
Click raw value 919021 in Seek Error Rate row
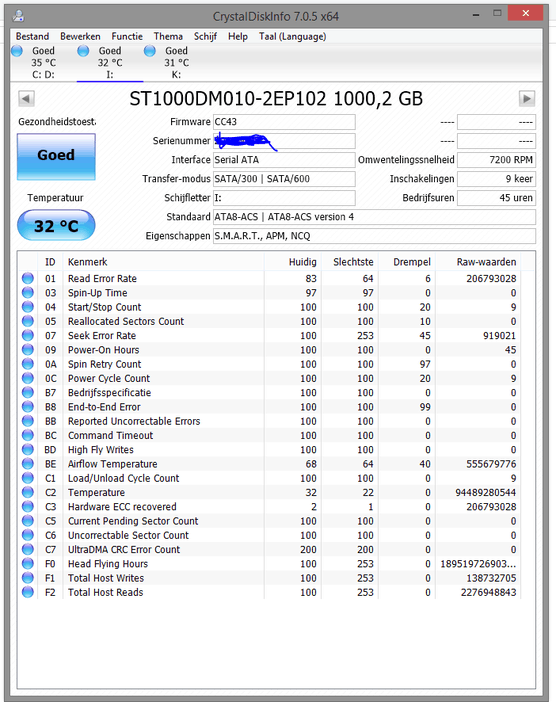499,336
